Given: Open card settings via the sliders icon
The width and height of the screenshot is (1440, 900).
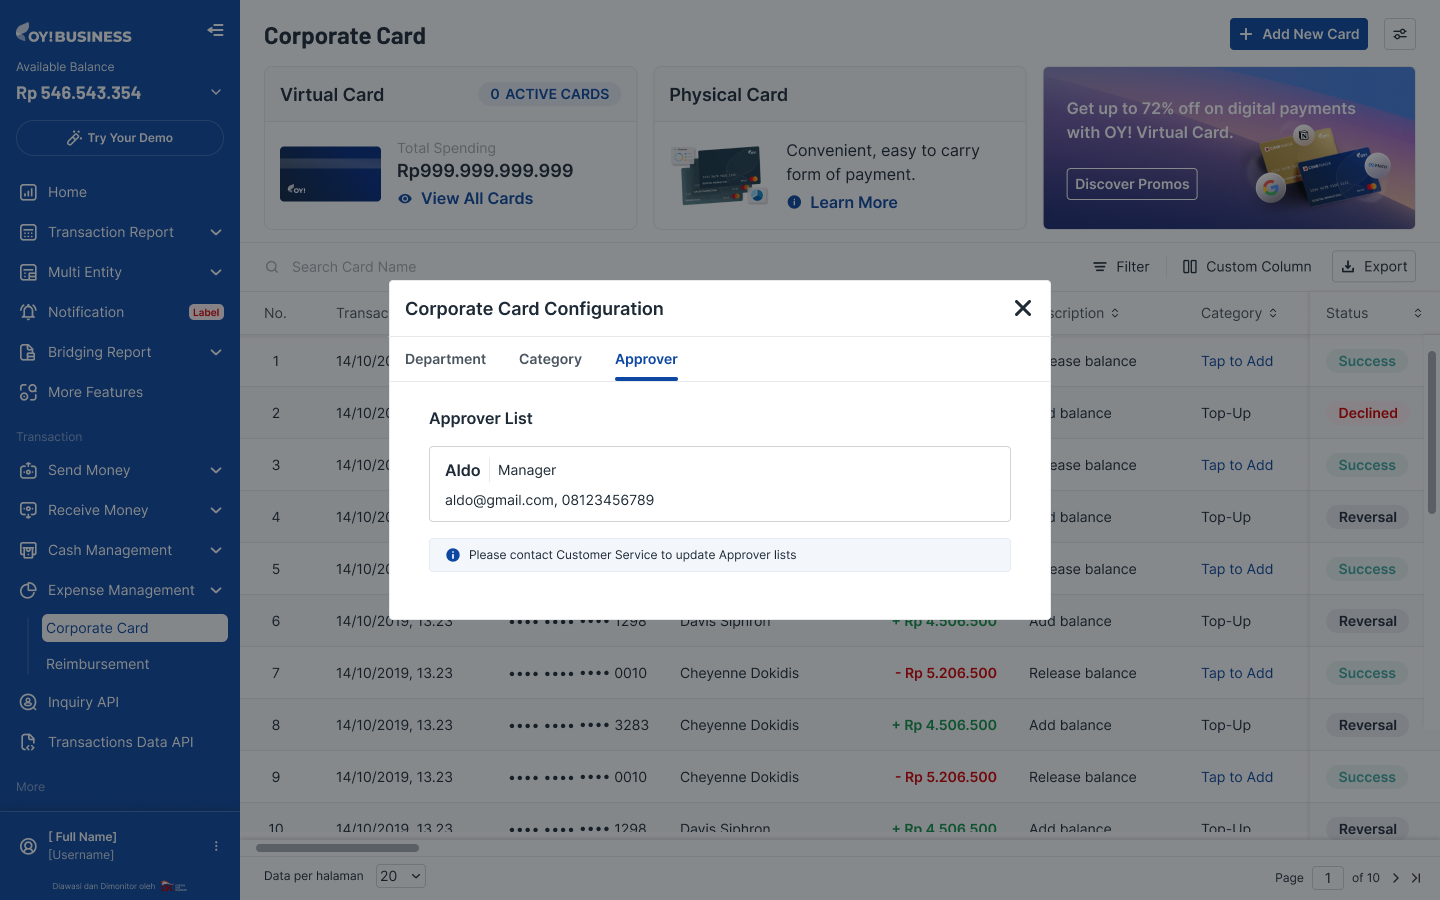Looking at the screenshot, I should (1399, 34).
